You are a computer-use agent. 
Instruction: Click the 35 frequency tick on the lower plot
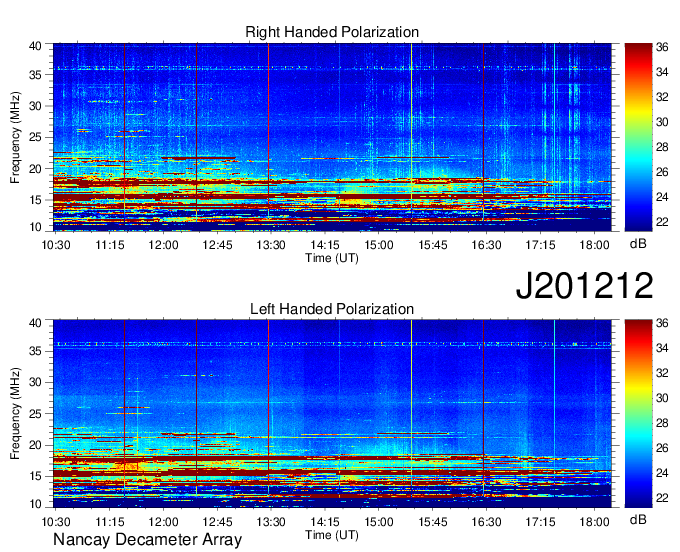coord(35,351)
